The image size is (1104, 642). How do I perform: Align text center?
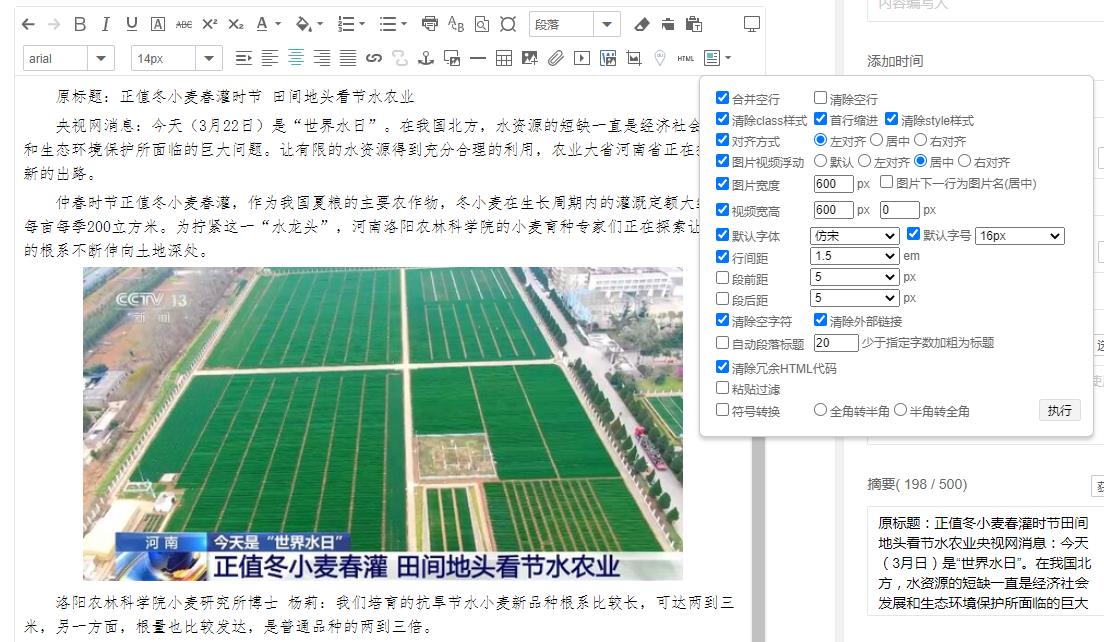click(296, 58)
